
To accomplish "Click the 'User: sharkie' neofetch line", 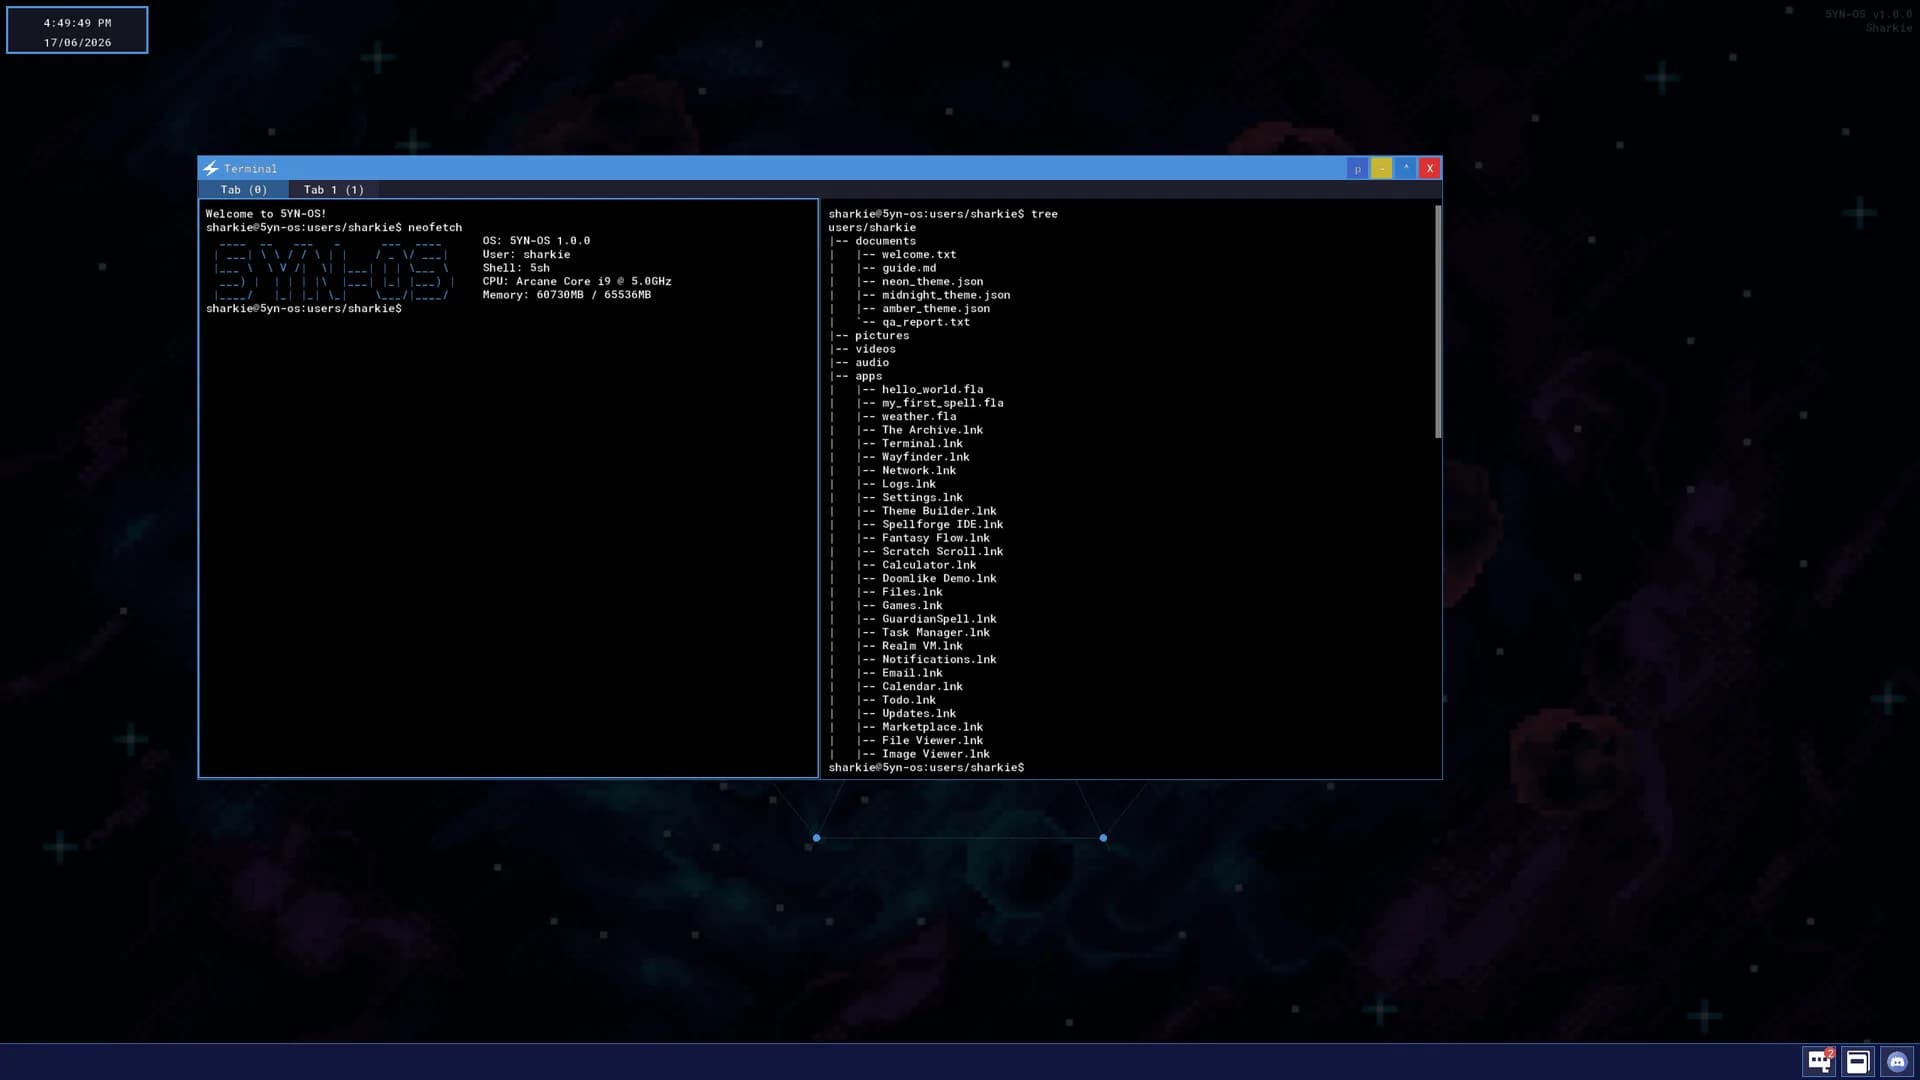I will [x=526, y=254].
